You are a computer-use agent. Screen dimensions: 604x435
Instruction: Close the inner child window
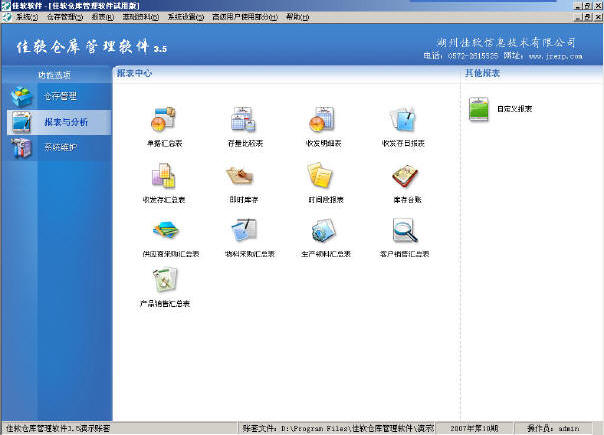point(598,17)
